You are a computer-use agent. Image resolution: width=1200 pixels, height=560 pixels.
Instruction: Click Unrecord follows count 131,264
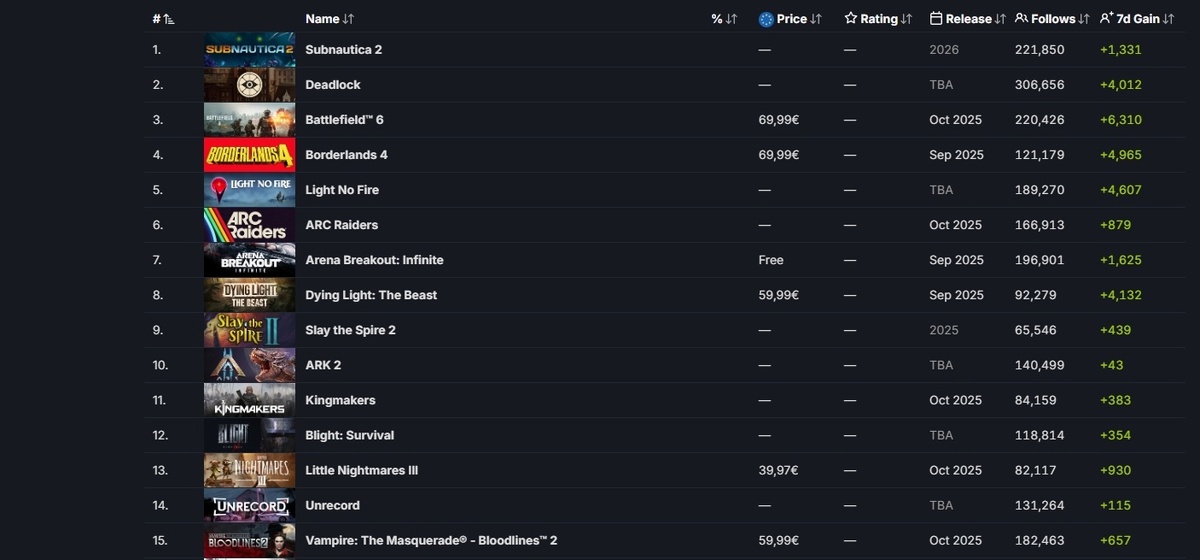(x=1039, y=505)
